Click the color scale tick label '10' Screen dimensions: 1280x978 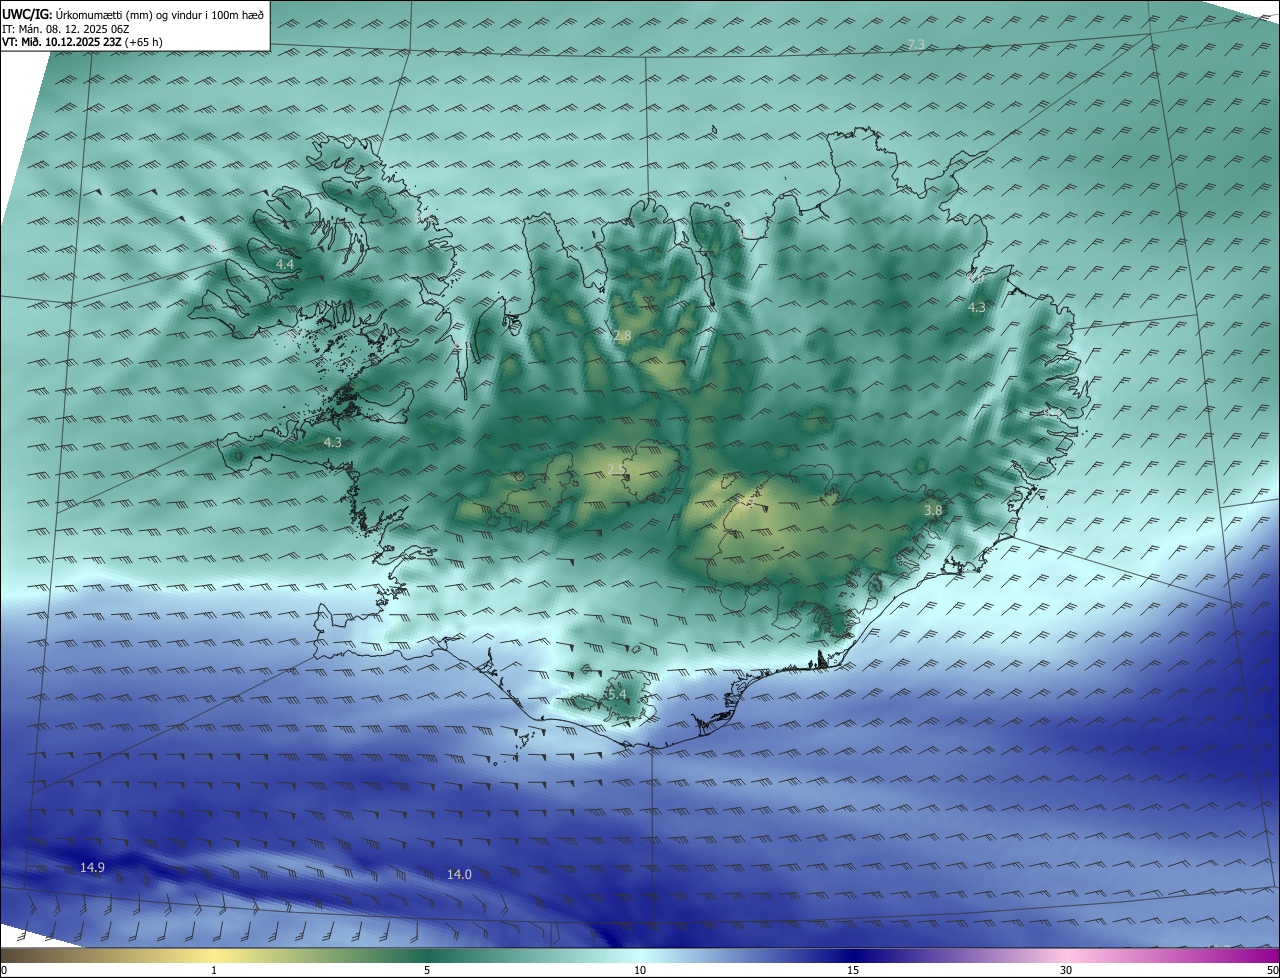[640, 970]
